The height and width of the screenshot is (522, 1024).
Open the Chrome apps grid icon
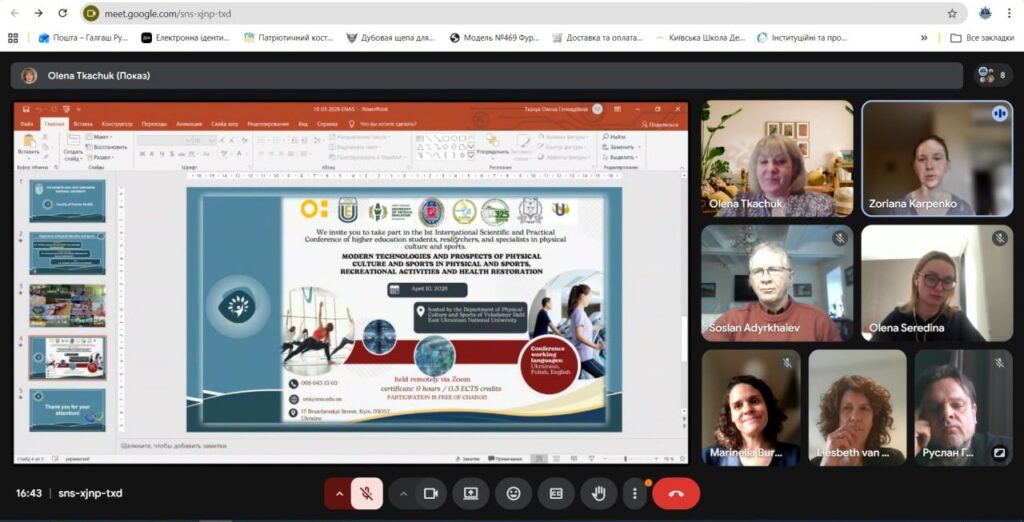13,38
